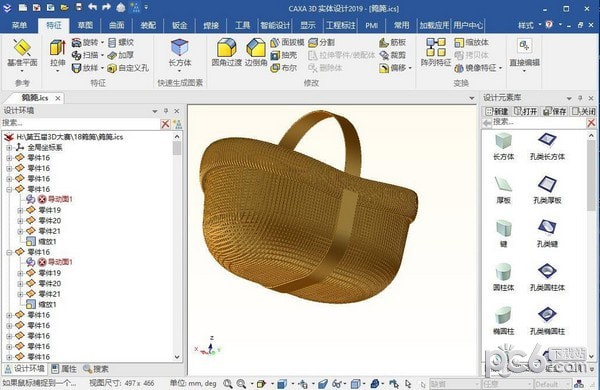The width and height of the screenshot is (600, 390).
Task: Expand the 偏移 dropdown arrow
Action: pyautogui.click(x=410, y=68)
